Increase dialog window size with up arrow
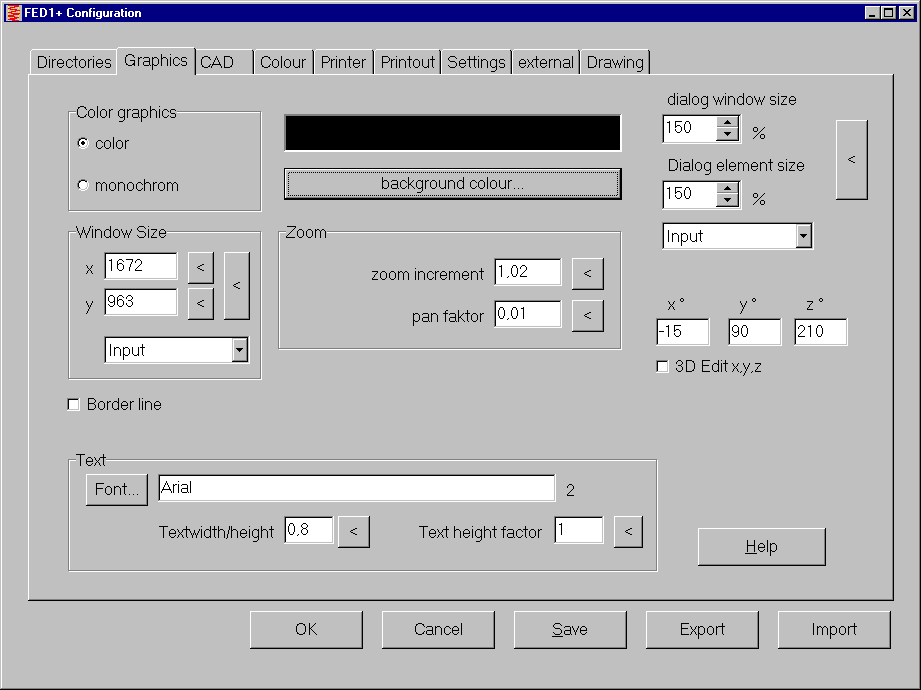The image size is (921, 690). [x=728, y=123]
